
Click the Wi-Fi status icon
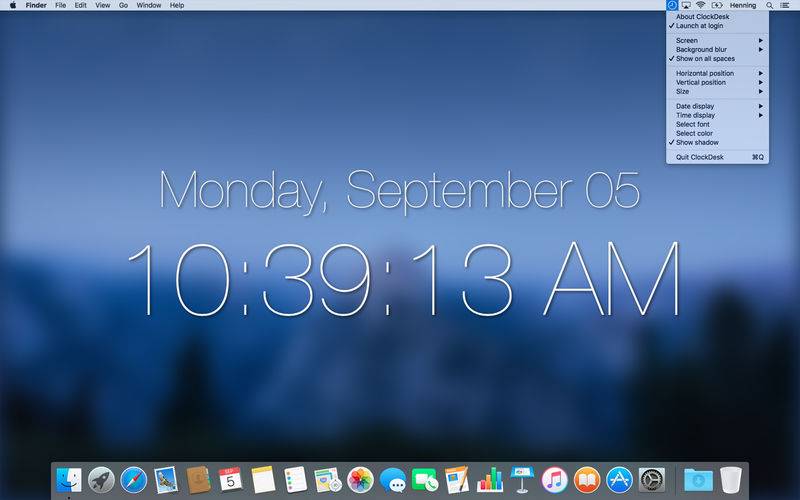pos(701,5)
